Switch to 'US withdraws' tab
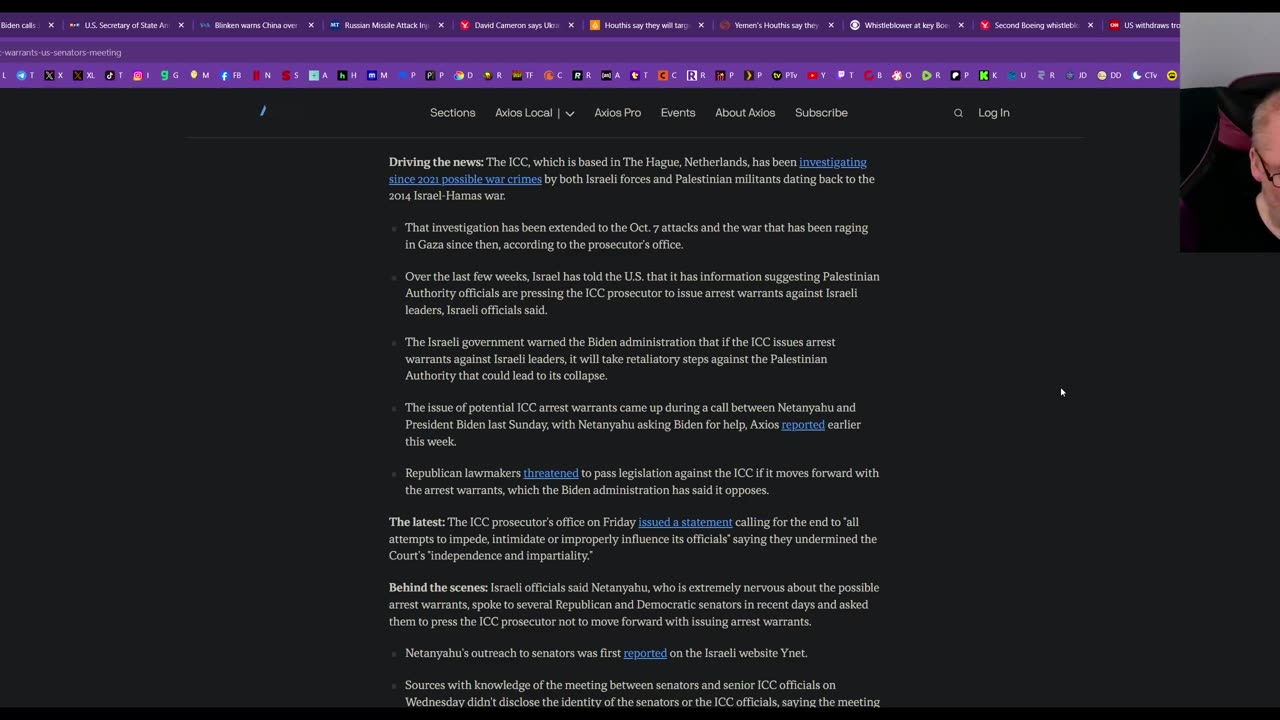The width and height of the screenshot is (1280, 720). click(1142, 25)
